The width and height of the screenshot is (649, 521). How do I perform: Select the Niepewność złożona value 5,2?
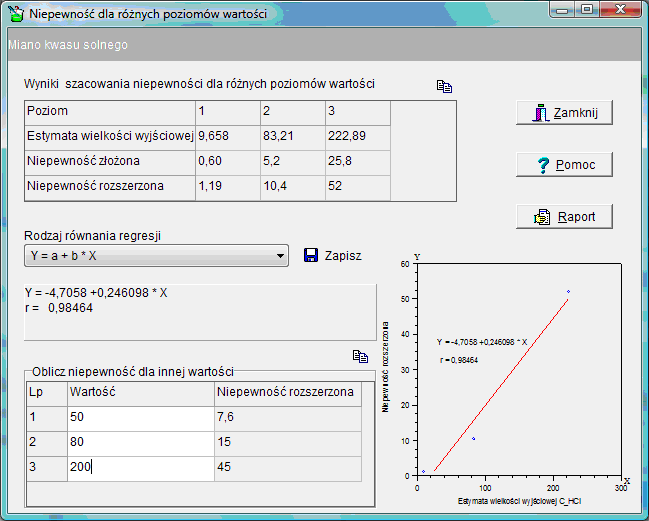[x=291, y=160]
